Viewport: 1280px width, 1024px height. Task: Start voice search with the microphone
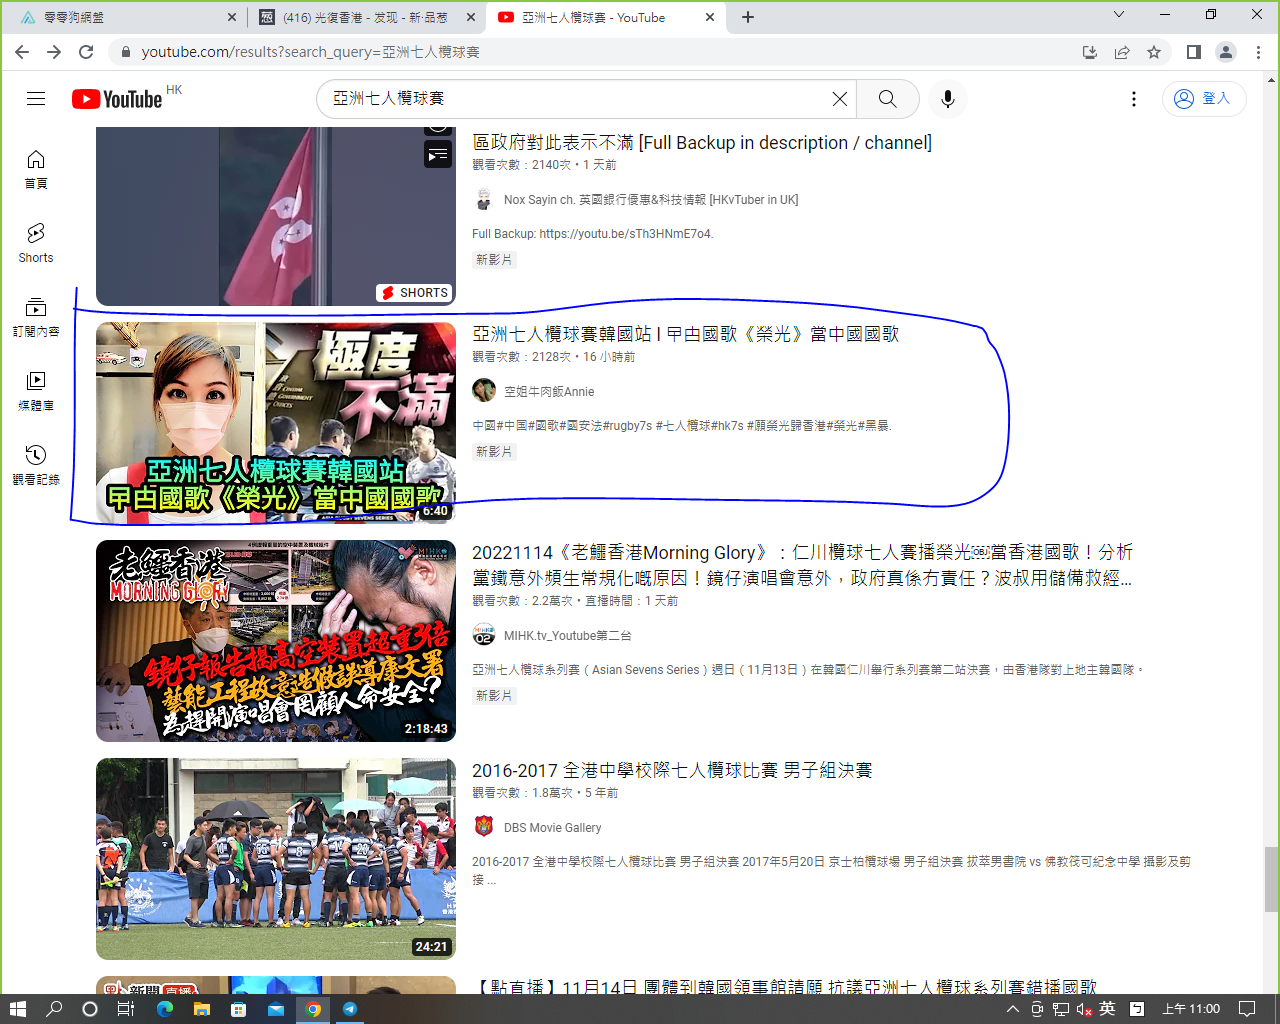click(x=948, y=99)
